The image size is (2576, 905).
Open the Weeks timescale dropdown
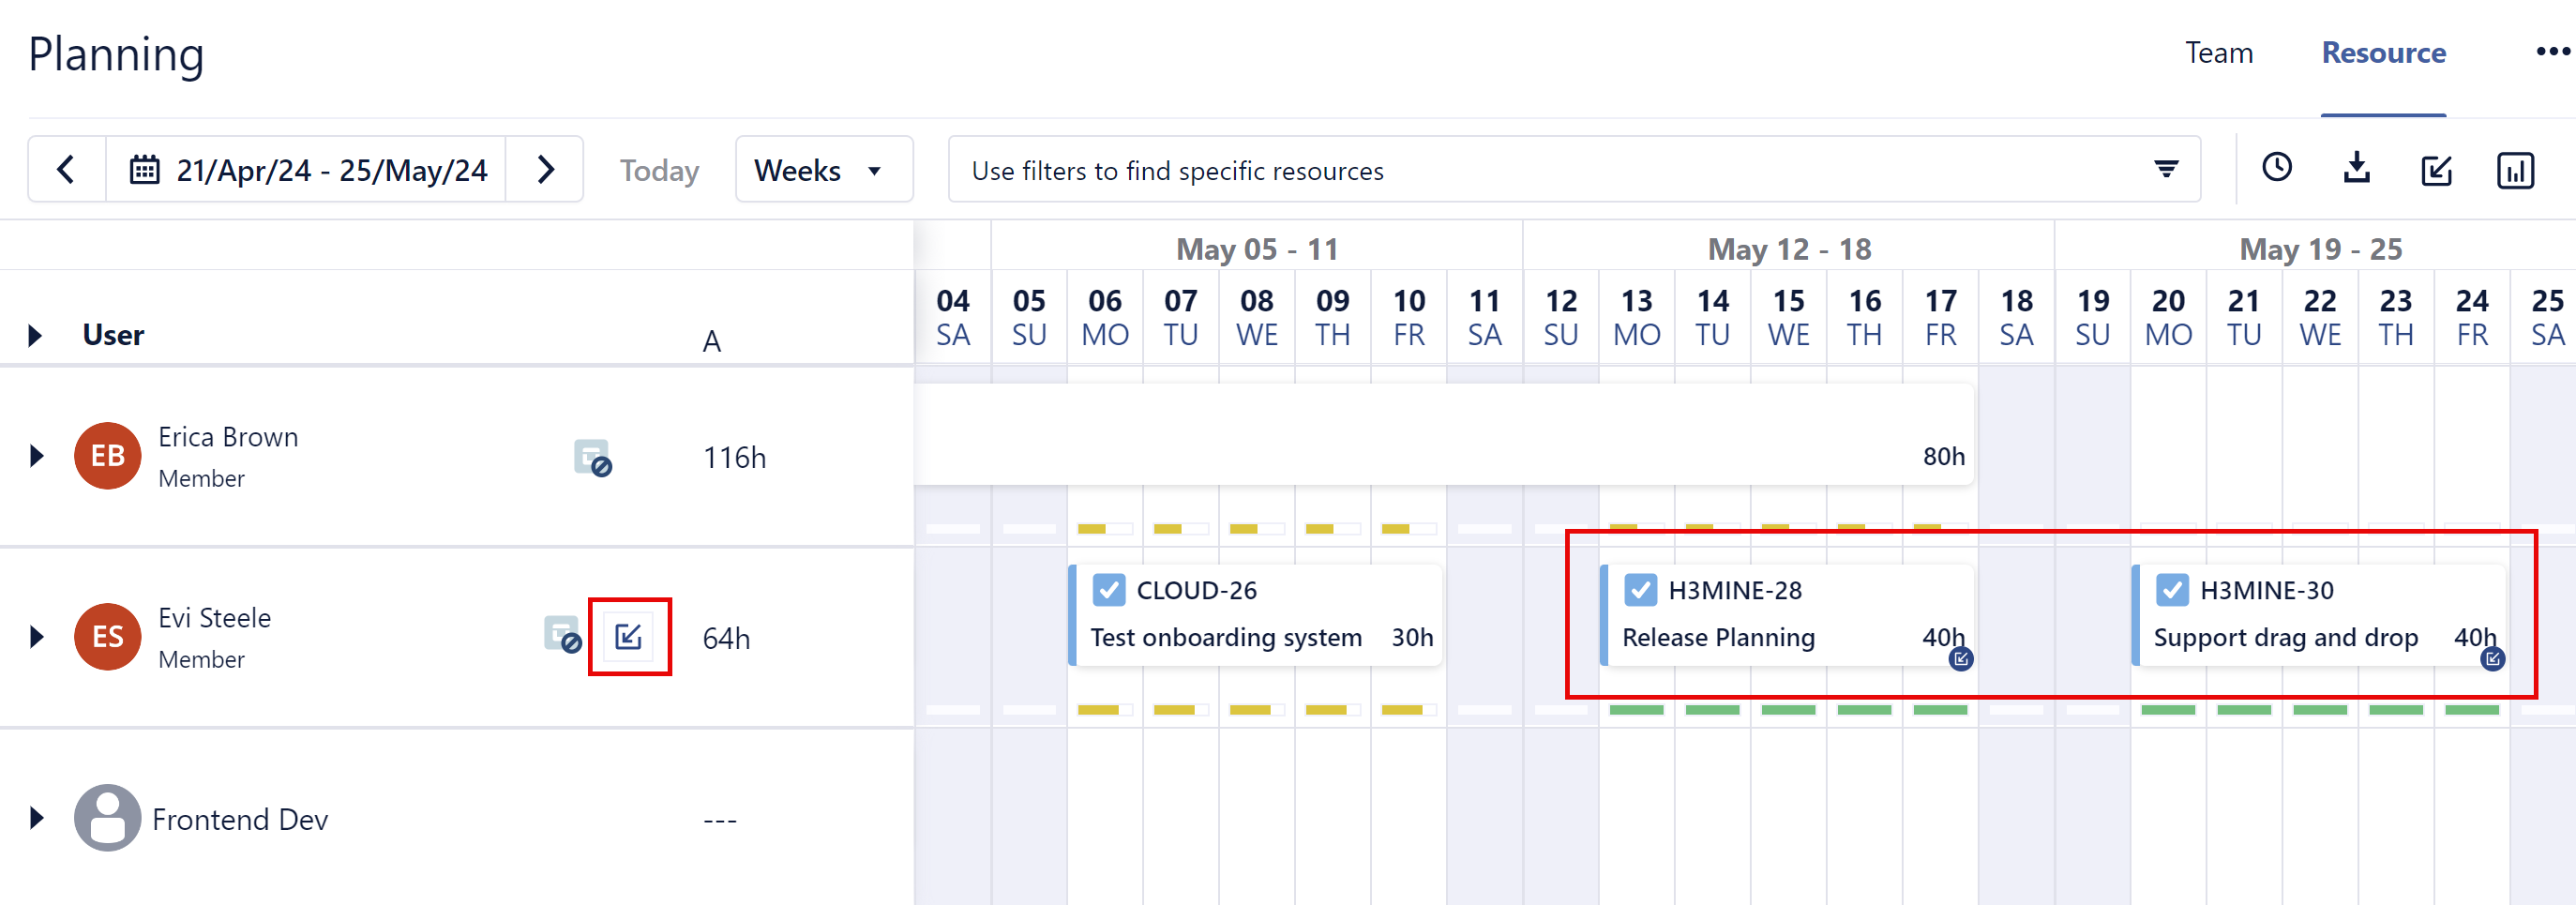[823, 169]
